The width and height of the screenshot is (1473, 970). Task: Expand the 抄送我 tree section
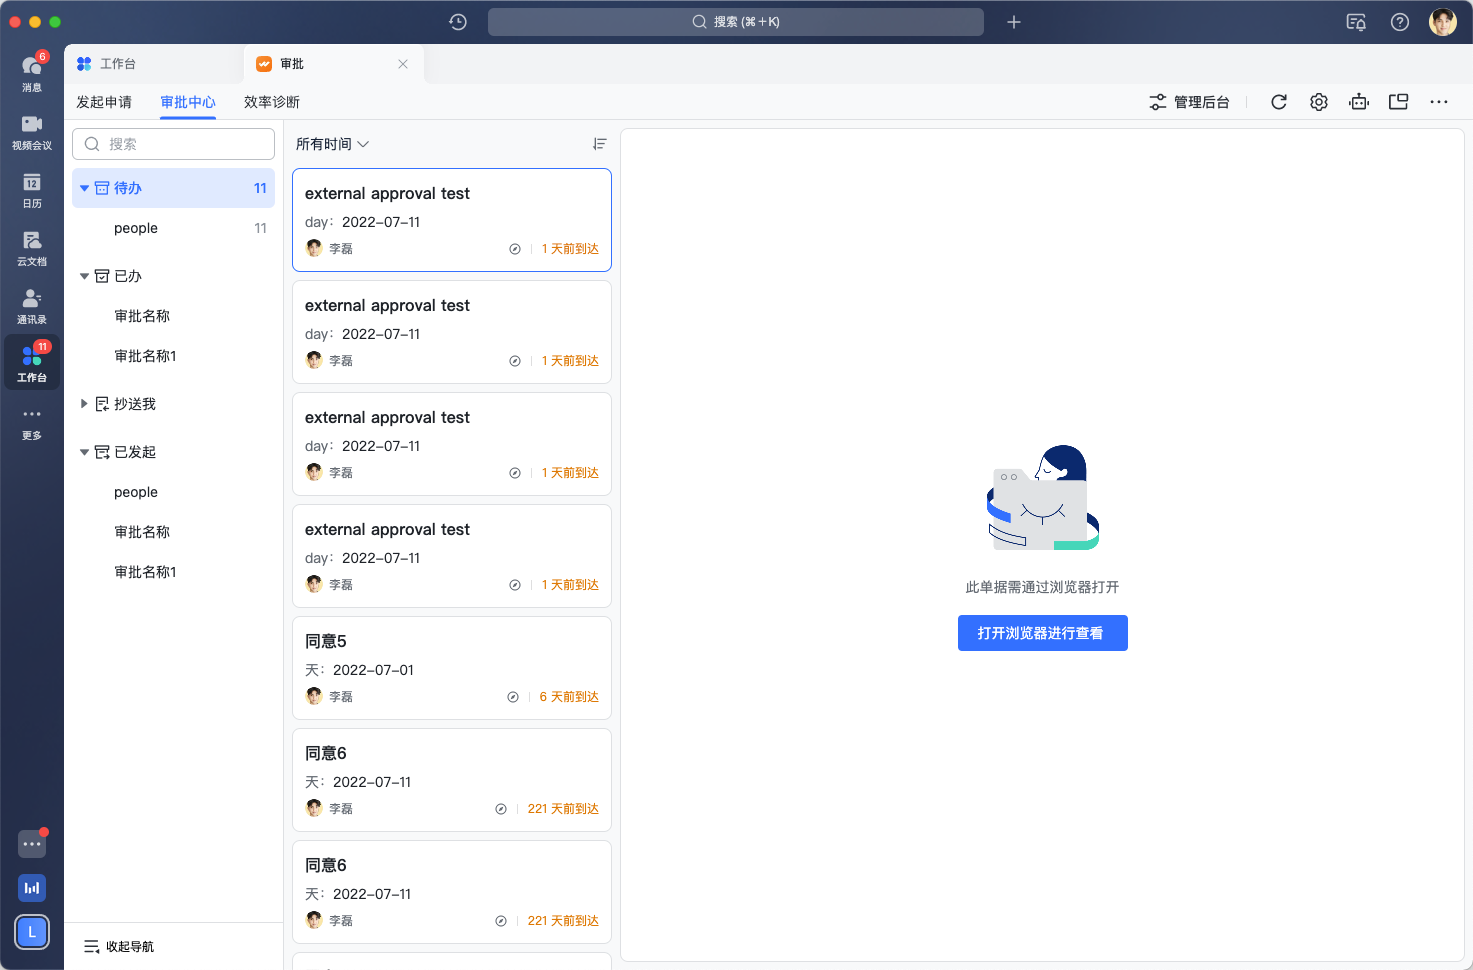coord(85,404)
